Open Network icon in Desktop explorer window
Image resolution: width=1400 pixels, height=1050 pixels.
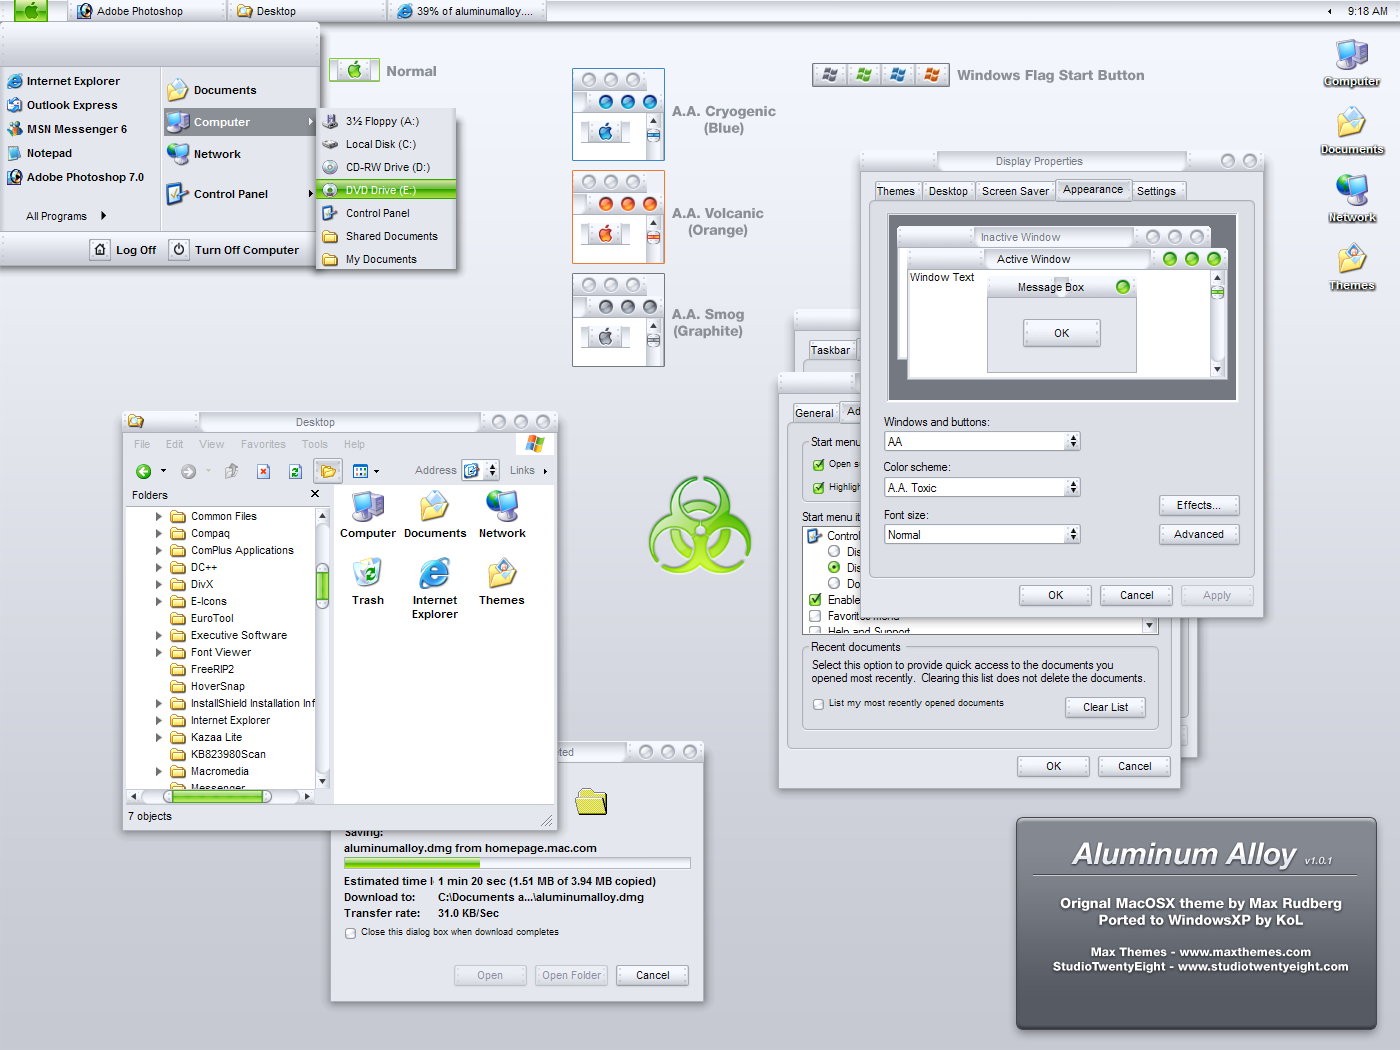502,515
